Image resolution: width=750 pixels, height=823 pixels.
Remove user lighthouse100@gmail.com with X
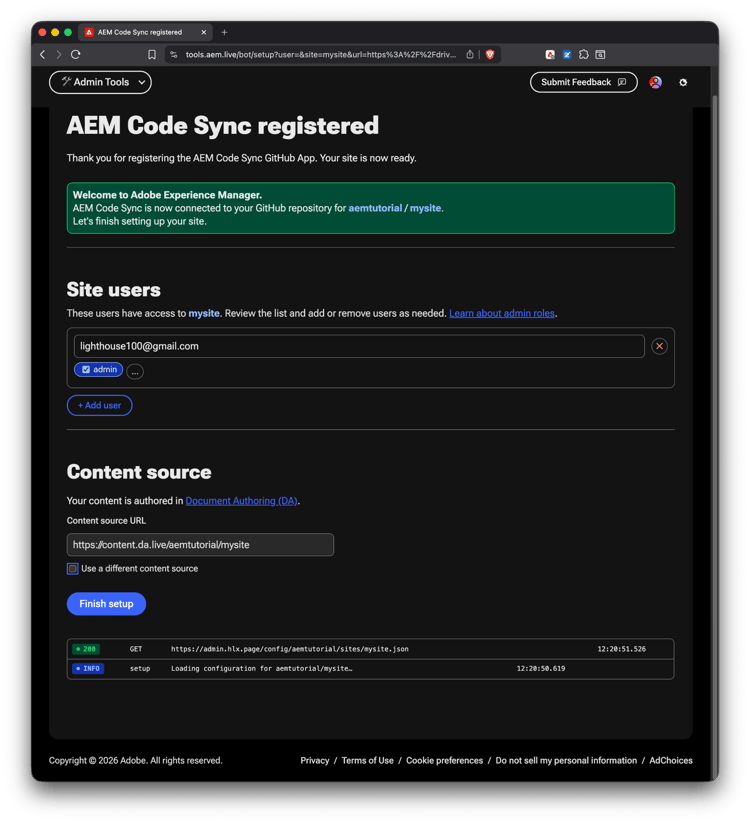(659, 346)
